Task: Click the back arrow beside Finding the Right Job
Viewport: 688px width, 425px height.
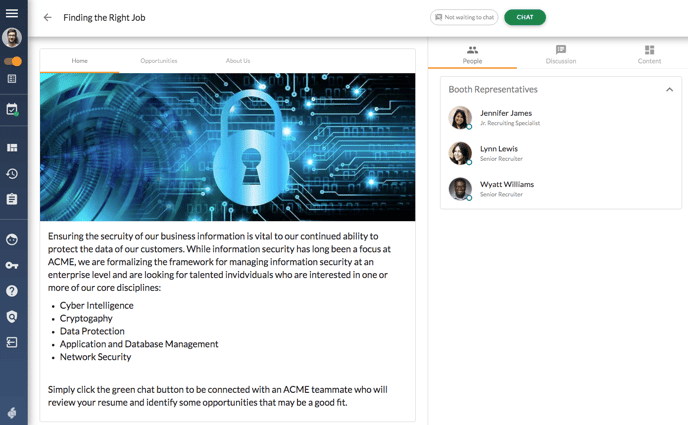Action: pos(47,18)
